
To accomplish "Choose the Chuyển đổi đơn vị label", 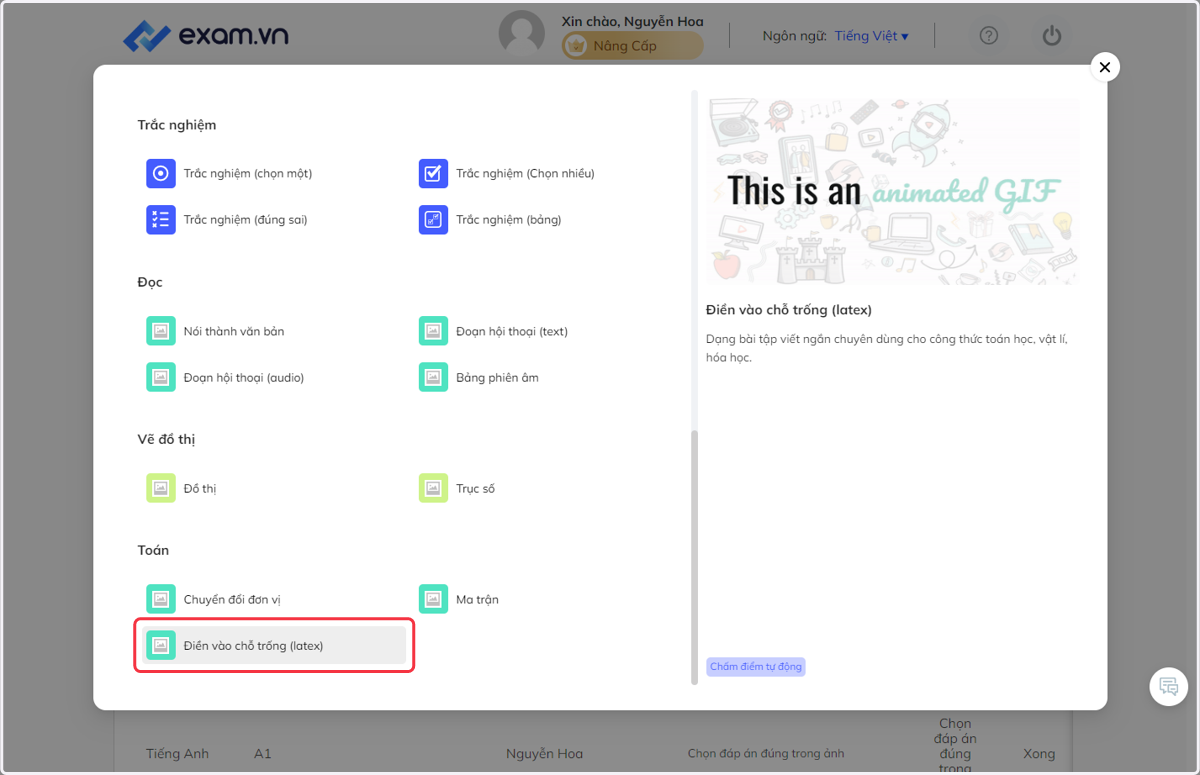I will [x=232, y=599].
